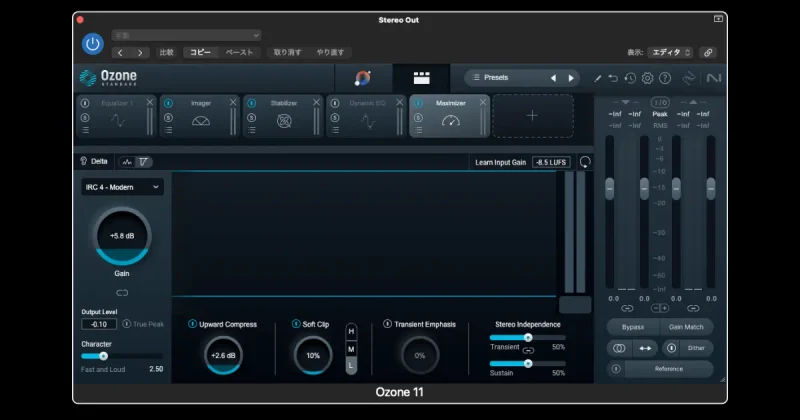Solo the Equalizer 1 module
Image resolution: width=800 pixels, height=420 pixels.
coord(85,118)
